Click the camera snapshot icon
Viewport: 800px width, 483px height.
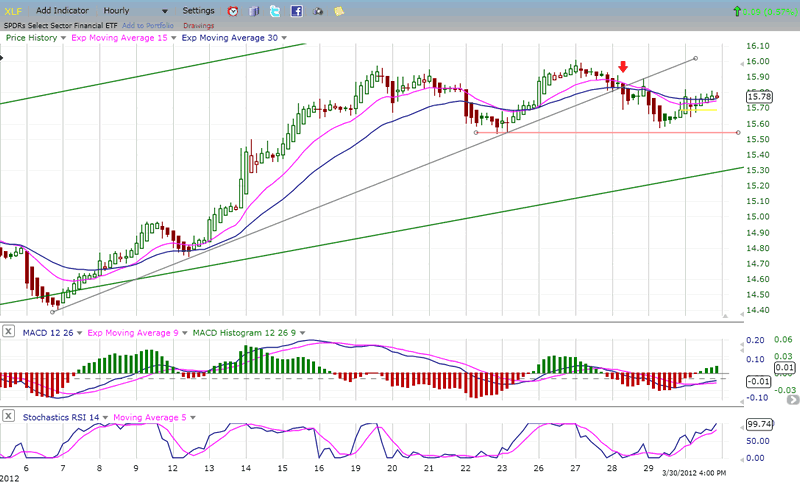319,11
